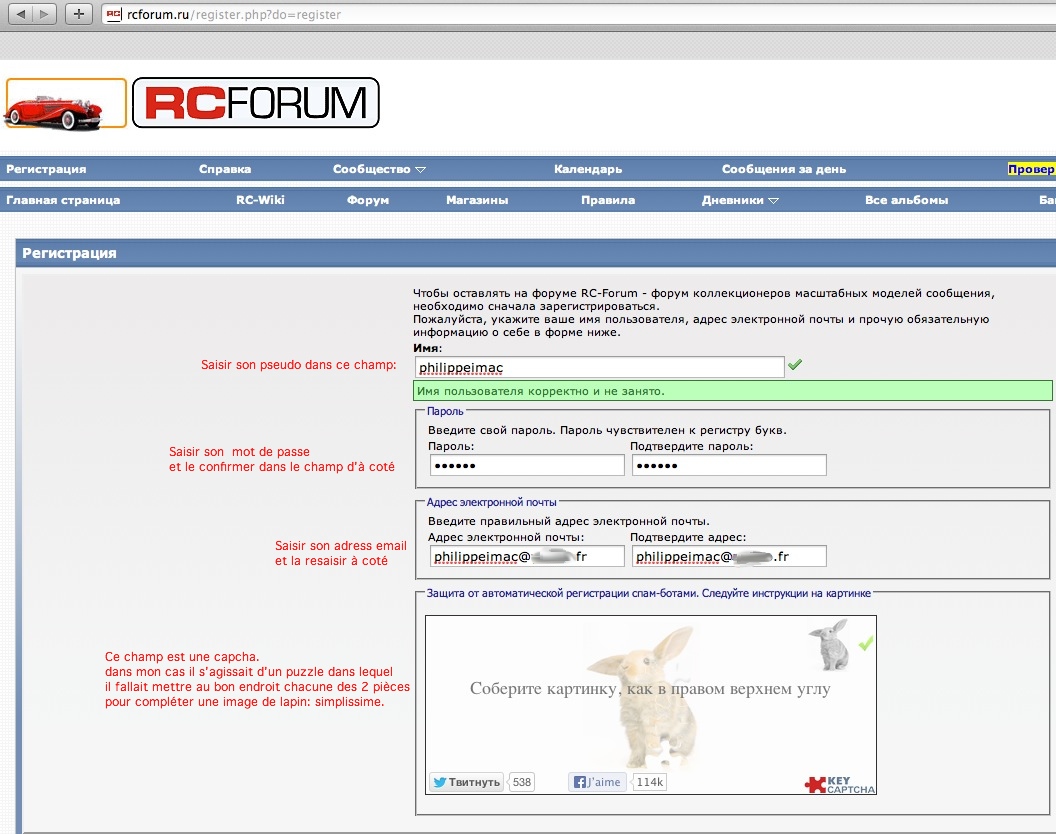This screenshot has height=834, width=1056.
Task: Expand the Дневники dropdown menu
Action: pos(740,200)
